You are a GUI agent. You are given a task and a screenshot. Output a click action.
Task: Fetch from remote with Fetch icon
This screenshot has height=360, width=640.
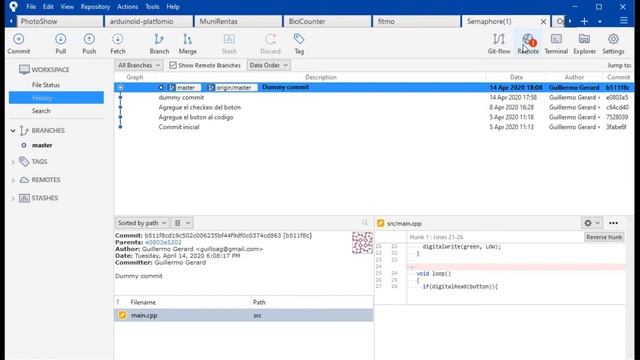point(118,44)
